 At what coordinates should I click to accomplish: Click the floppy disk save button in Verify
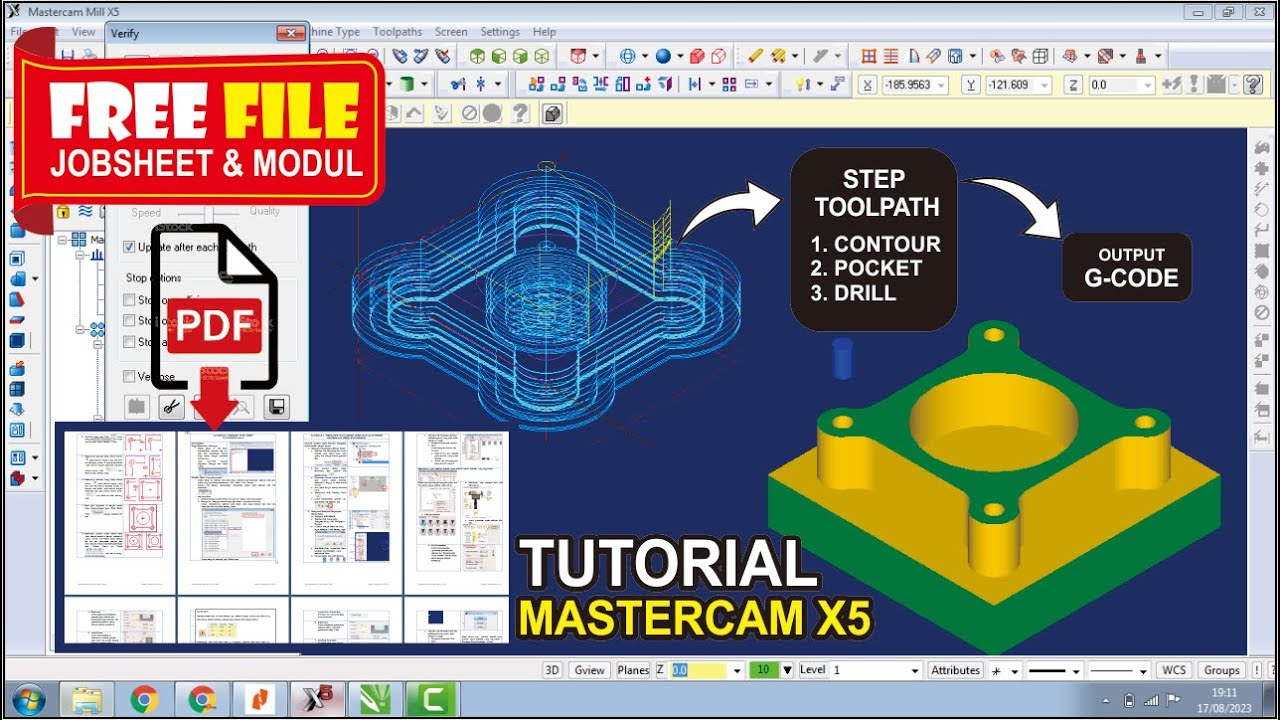coord(277,406)
